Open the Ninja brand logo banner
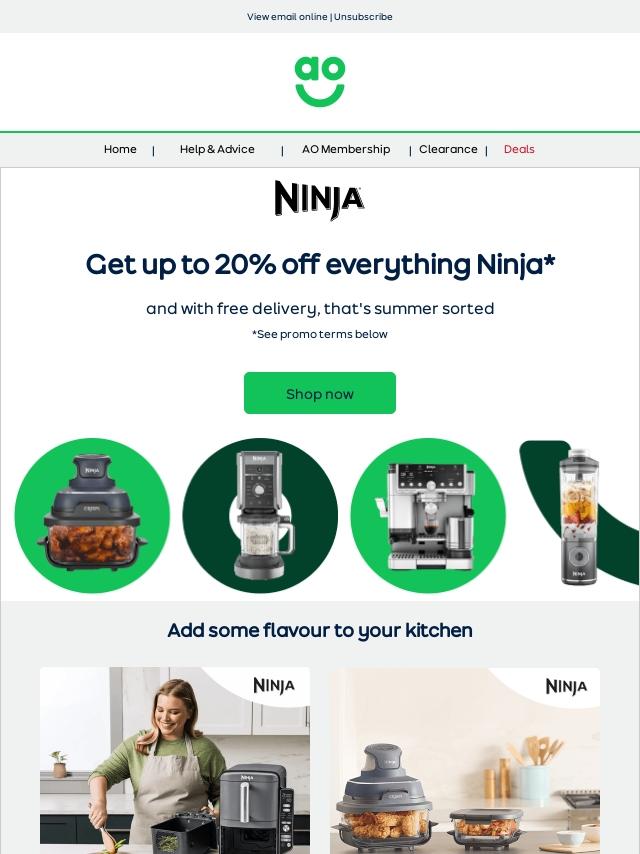This screenshot has height=854, width=640. [x=320, y=200]
